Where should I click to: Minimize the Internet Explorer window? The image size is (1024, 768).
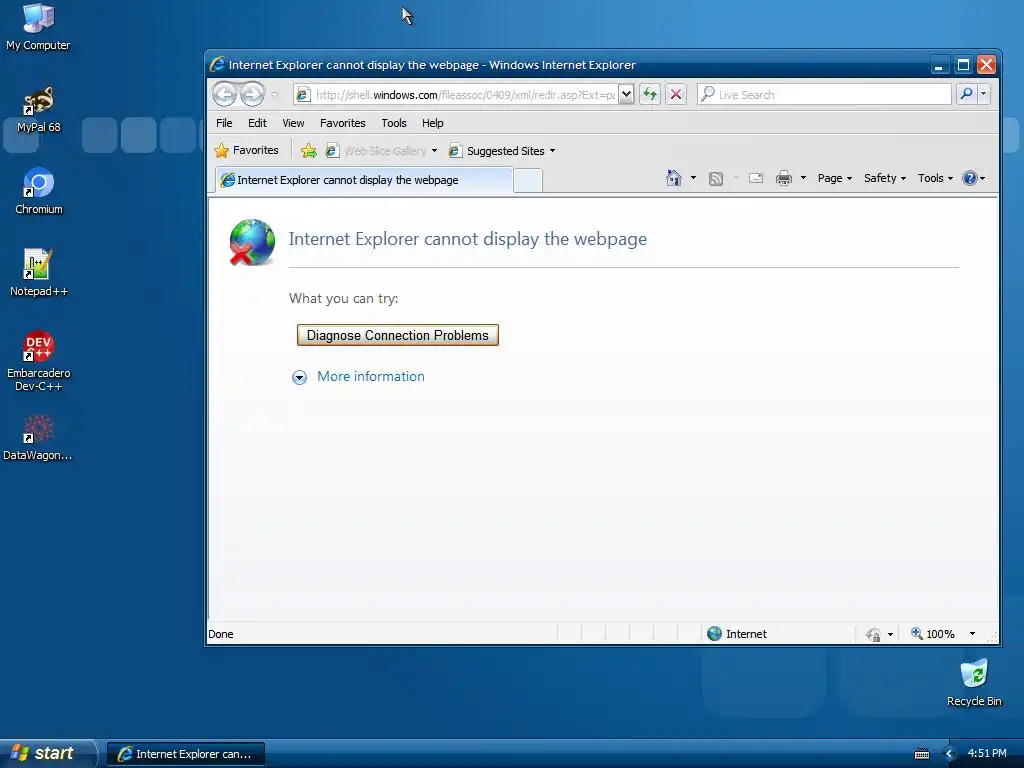939,65
